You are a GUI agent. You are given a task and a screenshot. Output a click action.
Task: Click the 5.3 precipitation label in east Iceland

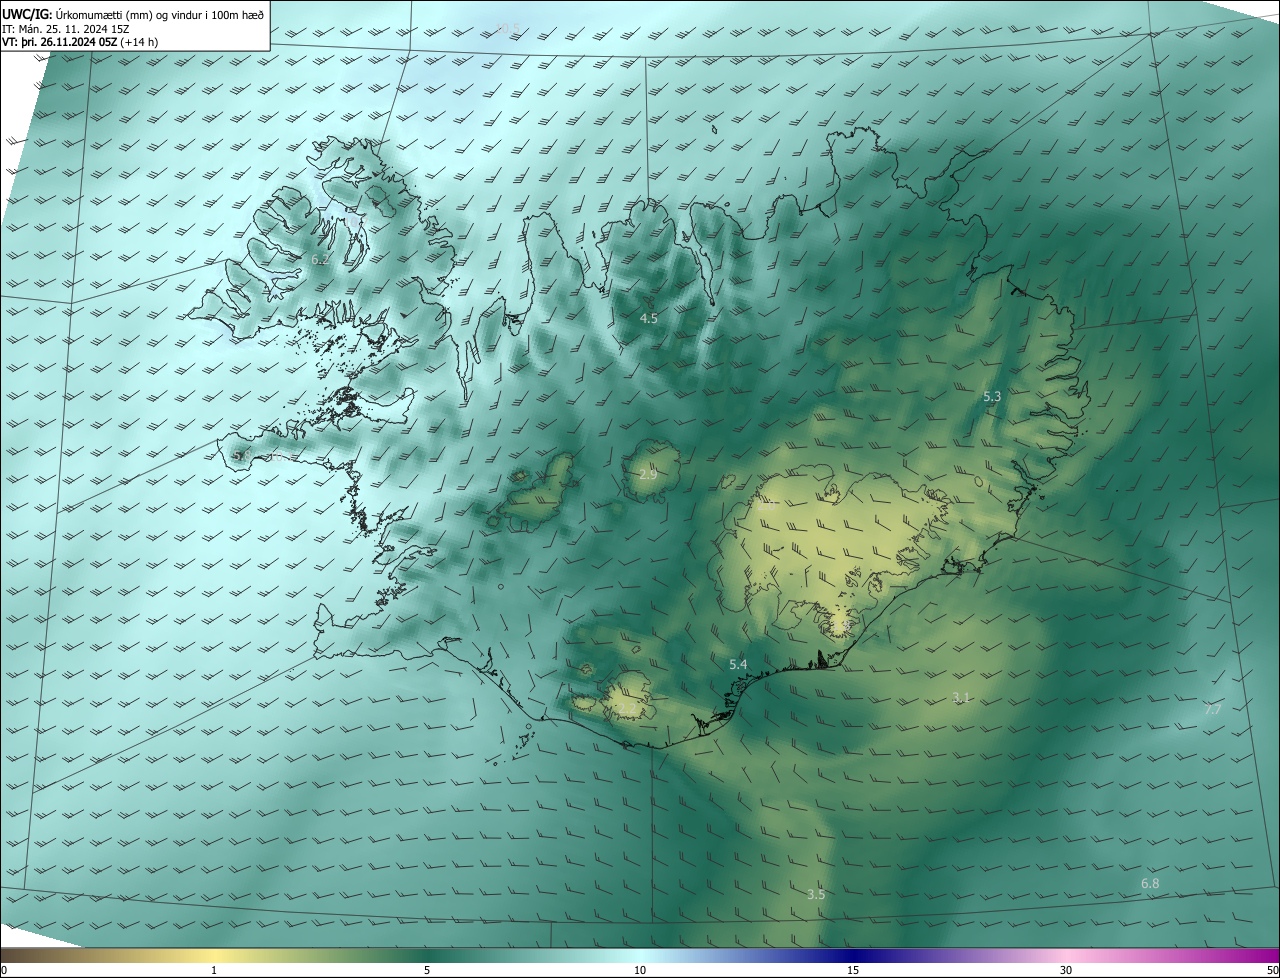point(992,397)
